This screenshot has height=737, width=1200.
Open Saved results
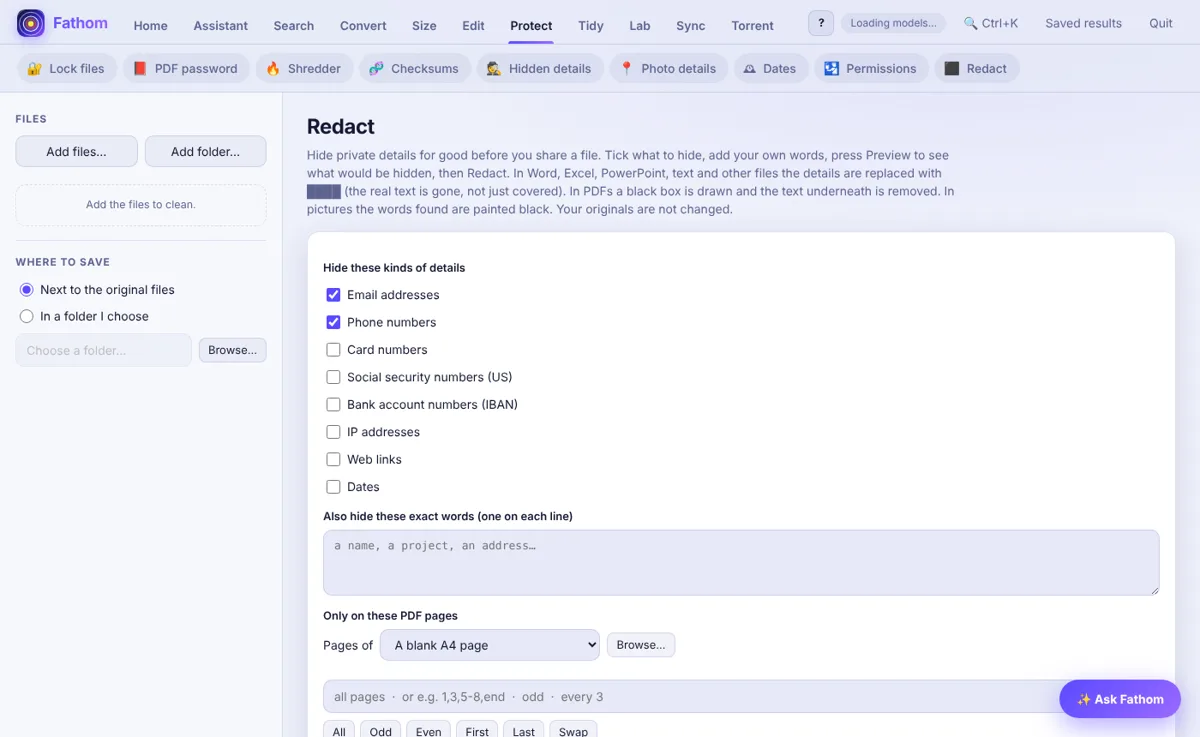point(1084,23)
